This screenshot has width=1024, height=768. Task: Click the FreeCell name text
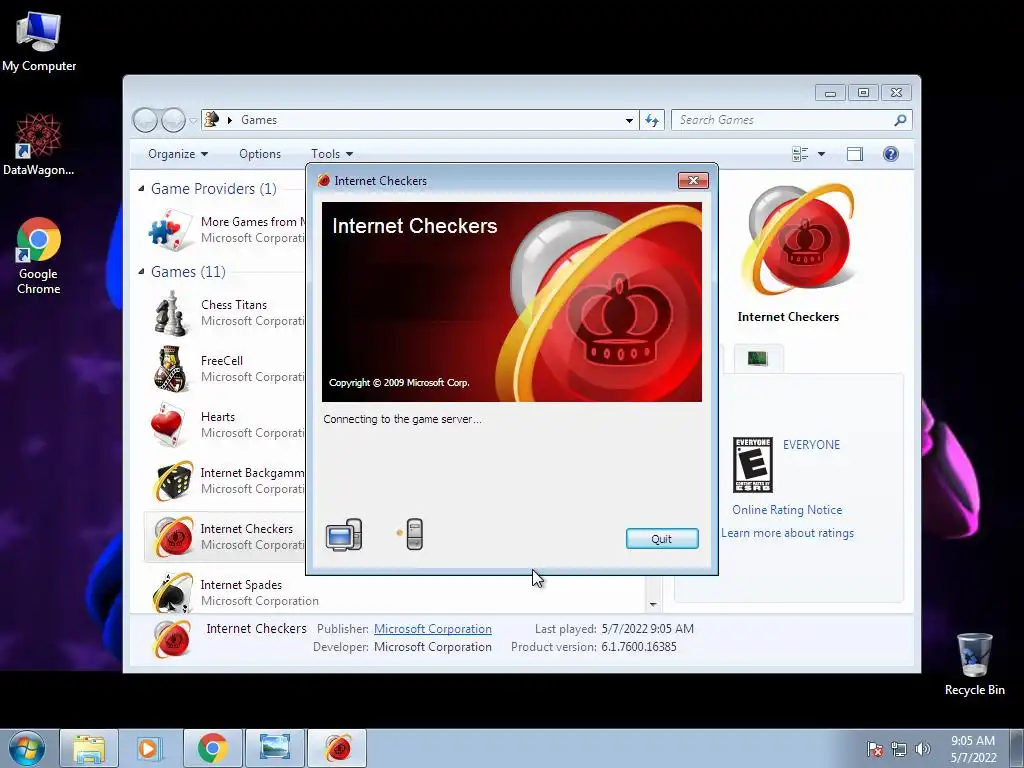pos(221,360)
